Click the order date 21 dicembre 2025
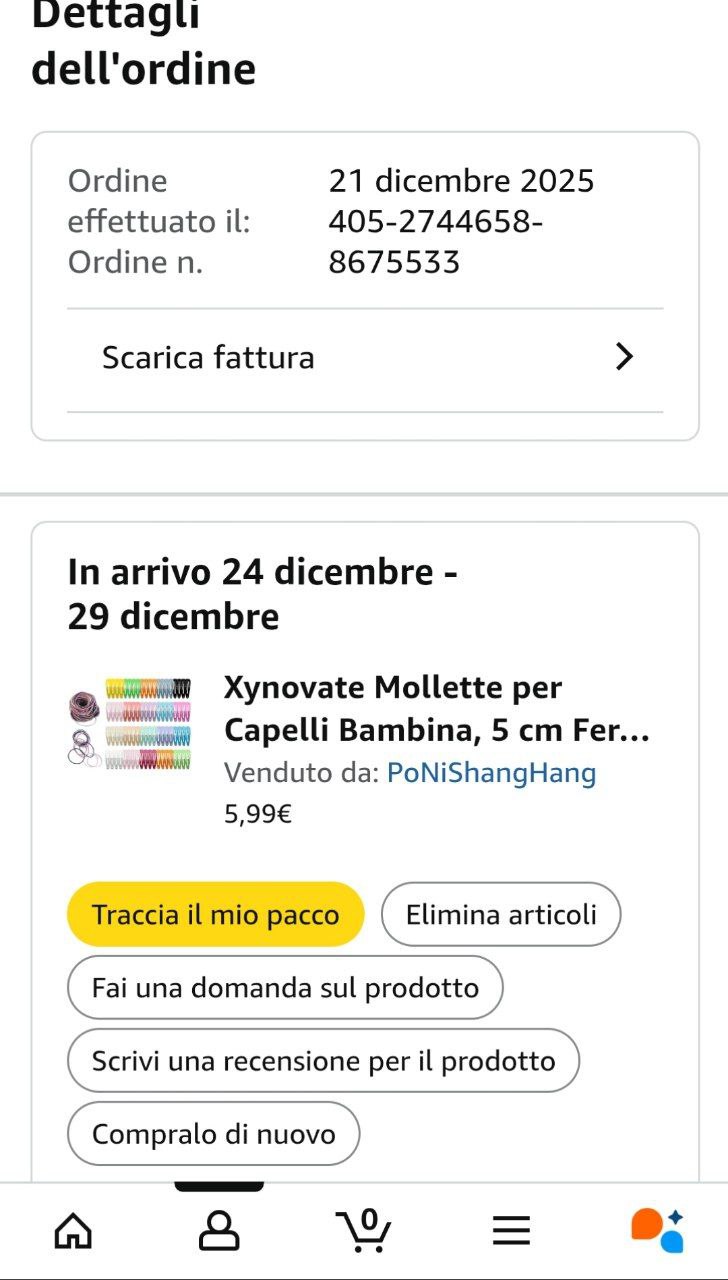This screenshot has height=1280, width=728. 461,181
